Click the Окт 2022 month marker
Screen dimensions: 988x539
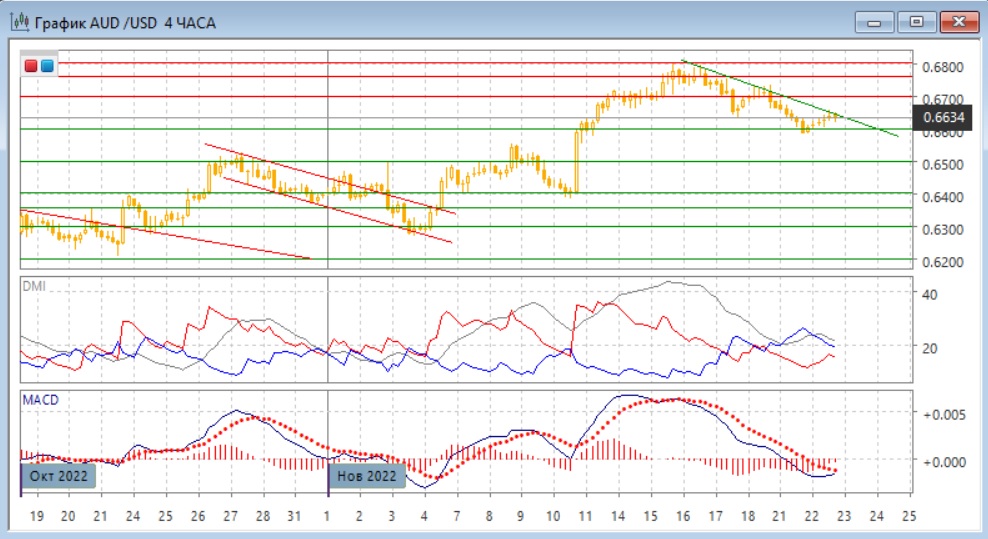60,476
